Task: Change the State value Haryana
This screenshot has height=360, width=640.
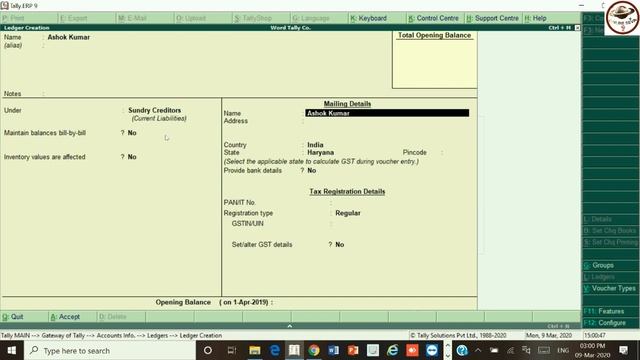Action: 320,152
